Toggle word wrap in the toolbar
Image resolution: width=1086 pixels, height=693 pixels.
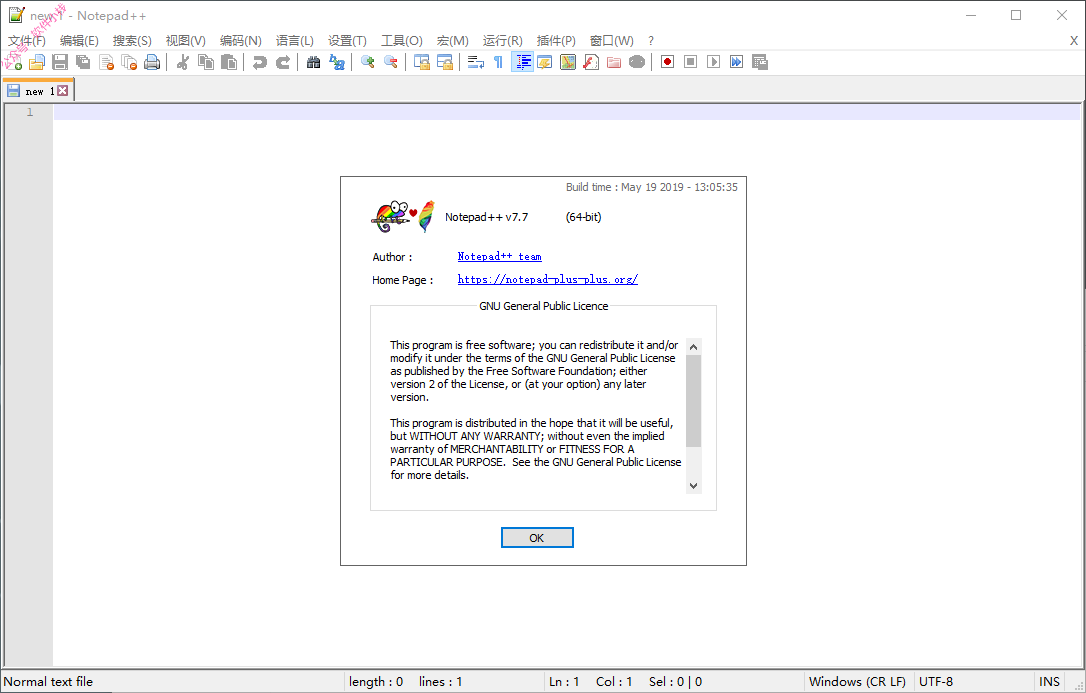(476, 62)
